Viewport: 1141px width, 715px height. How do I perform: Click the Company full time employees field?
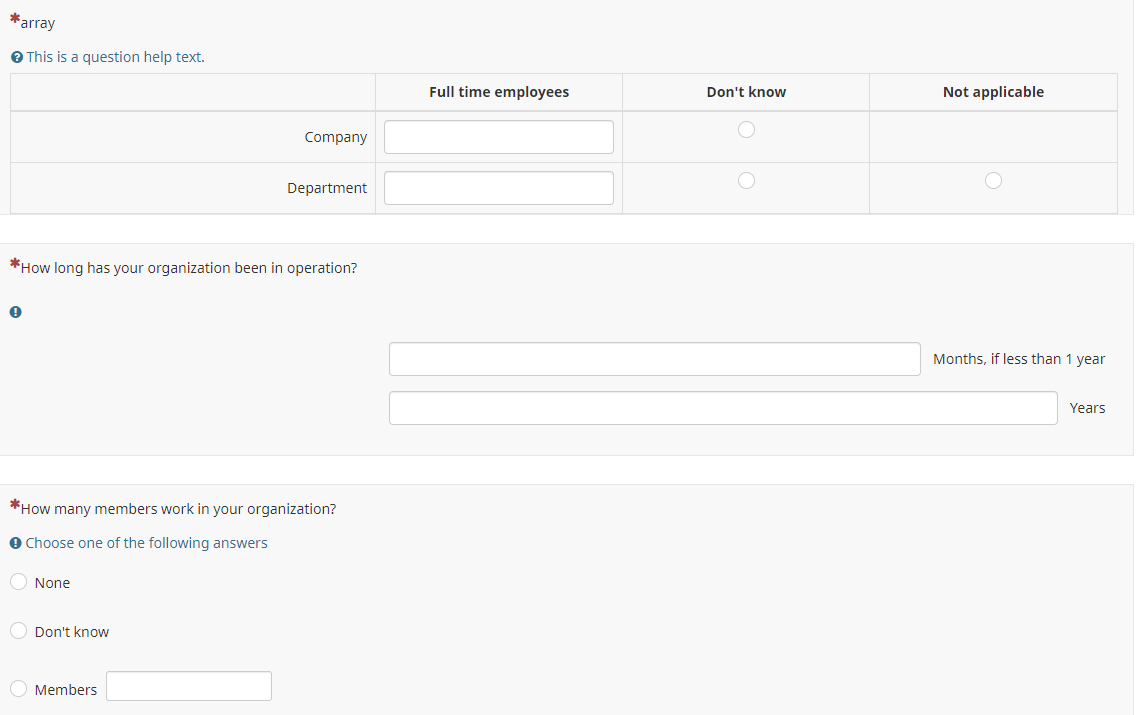click(x=498, y=137)
